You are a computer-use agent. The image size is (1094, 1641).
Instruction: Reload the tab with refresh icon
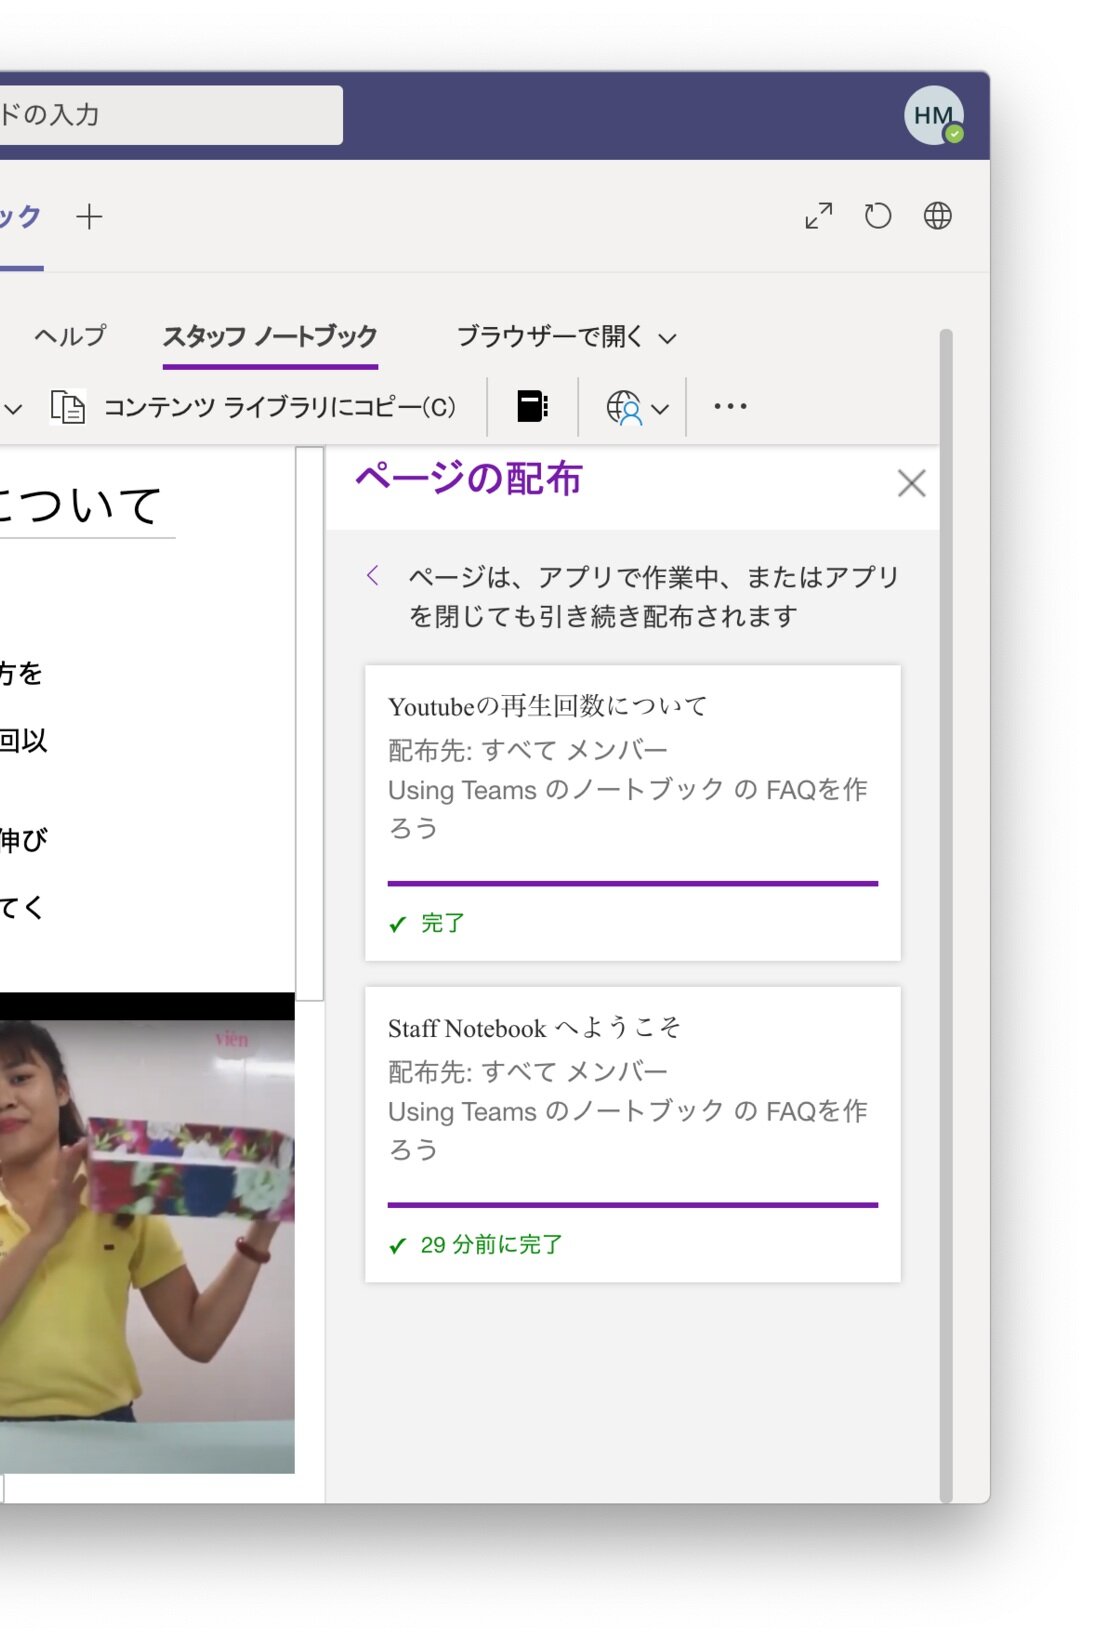click(x=878, y=216)
